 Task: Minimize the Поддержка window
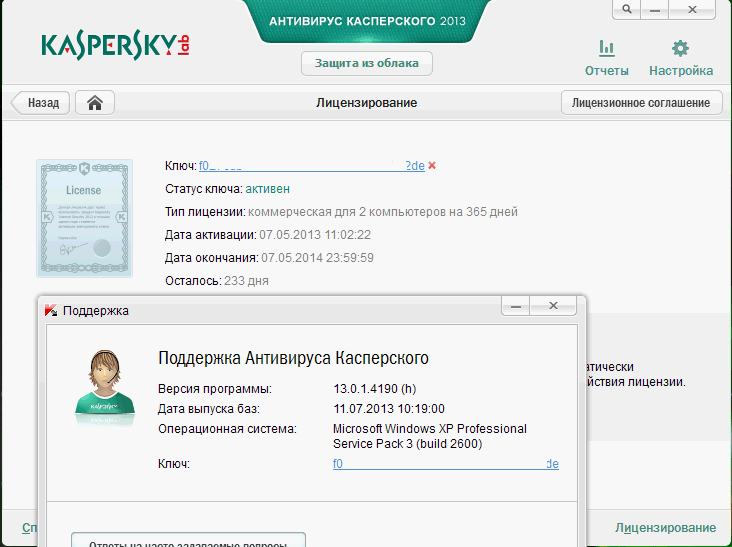pos(515,306)
